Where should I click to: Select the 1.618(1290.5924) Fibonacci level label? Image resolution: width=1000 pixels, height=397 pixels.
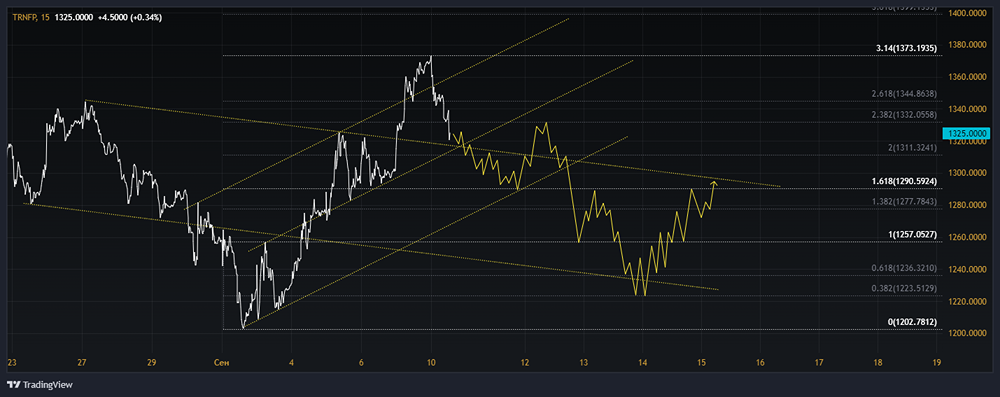click(904, 181)
